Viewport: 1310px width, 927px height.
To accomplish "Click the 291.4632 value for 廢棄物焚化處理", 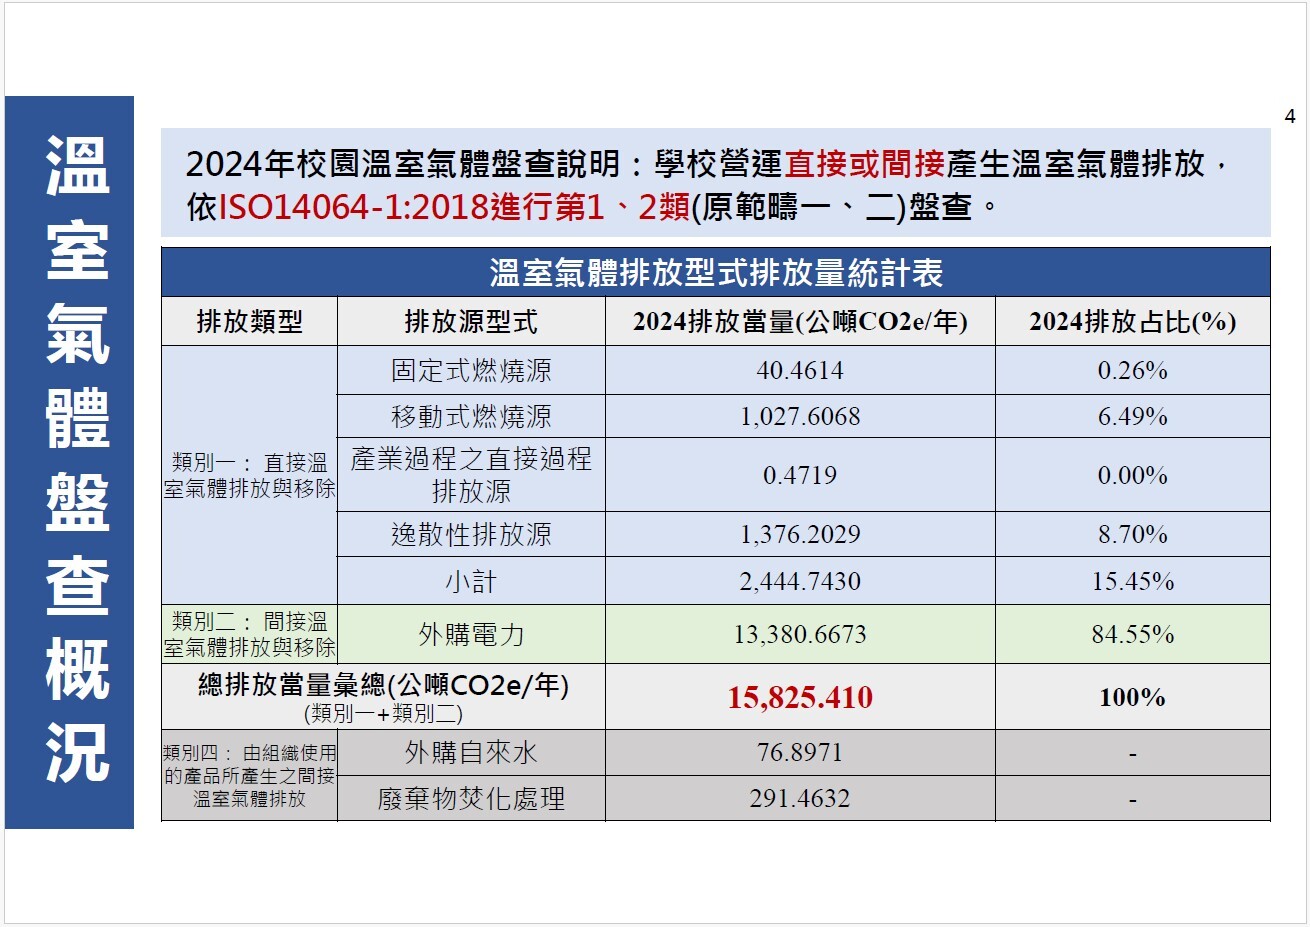I will click(x=799, y=799).
